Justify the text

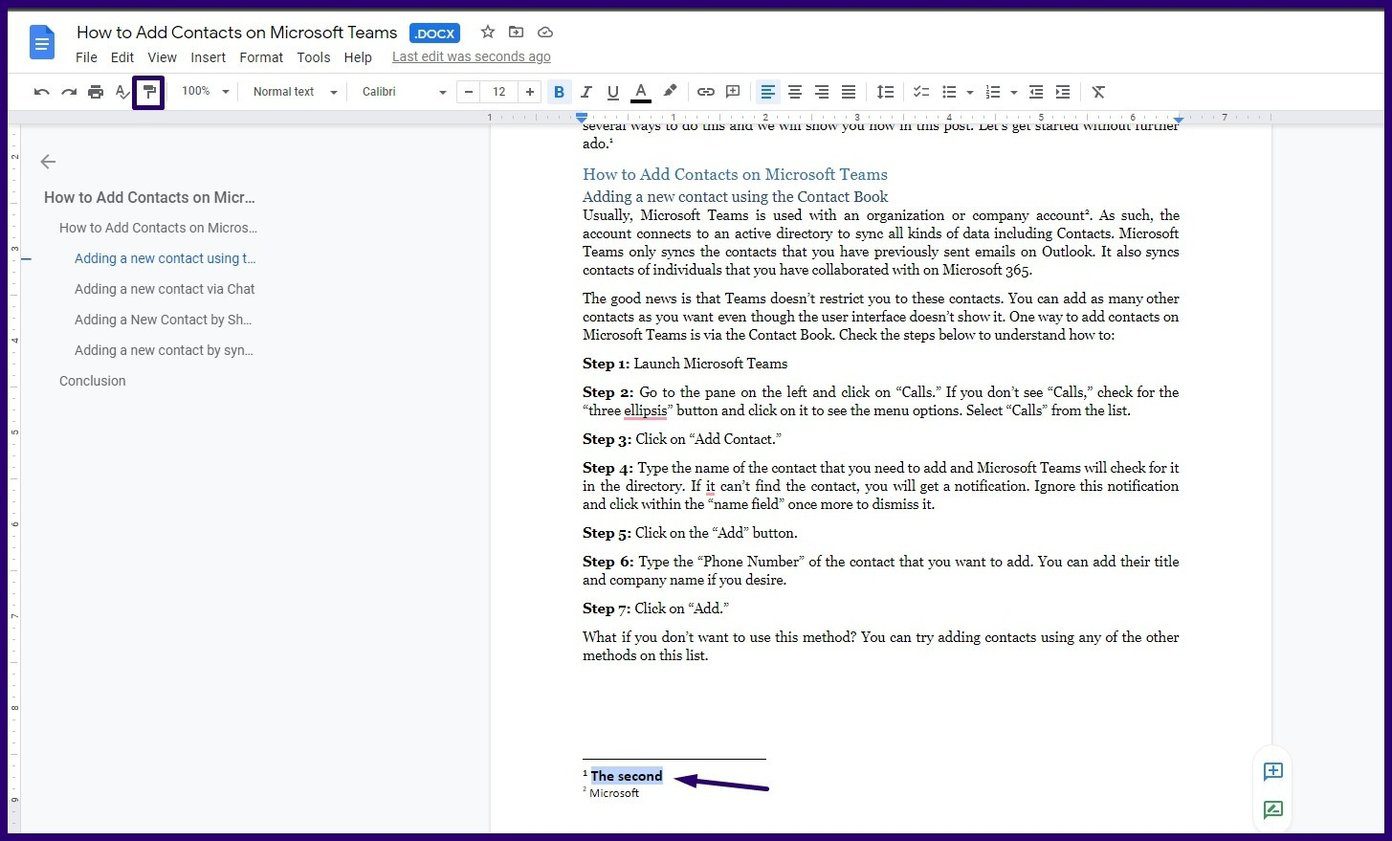(x=848, y=92)
